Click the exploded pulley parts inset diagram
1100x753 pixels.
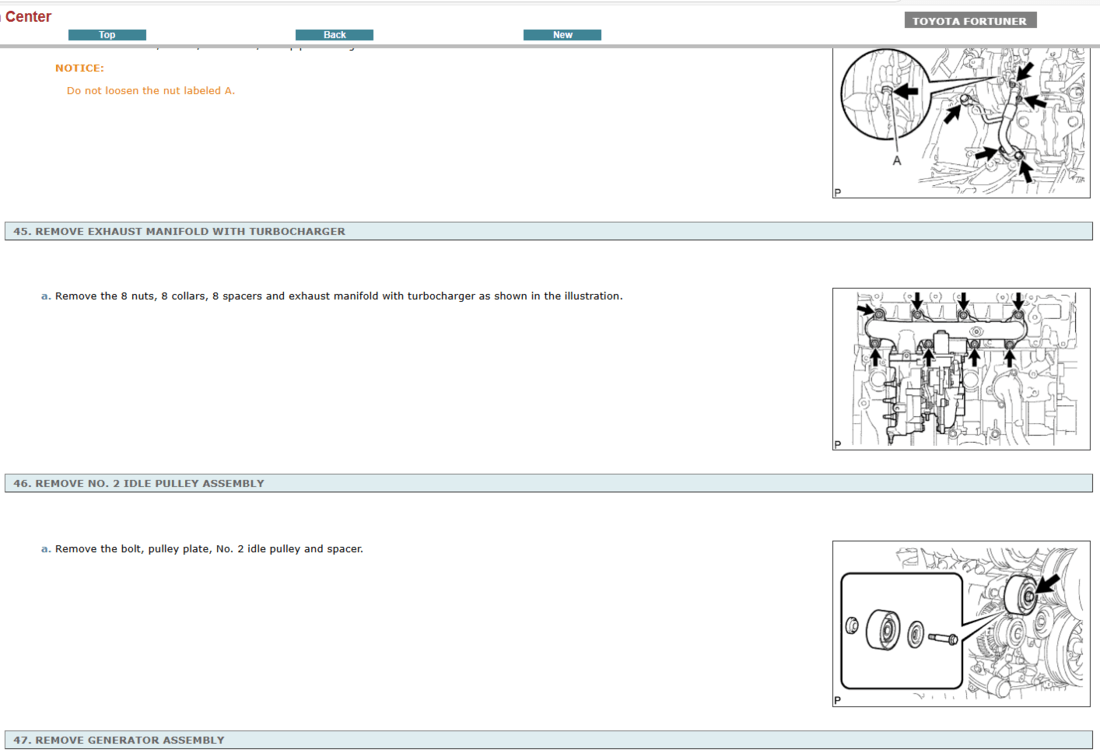(900, 632)
